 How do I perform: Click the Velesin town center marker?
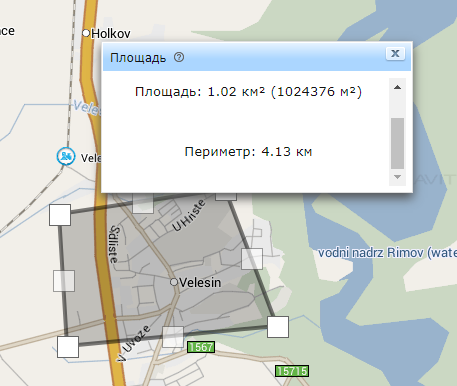pos(174,282)
